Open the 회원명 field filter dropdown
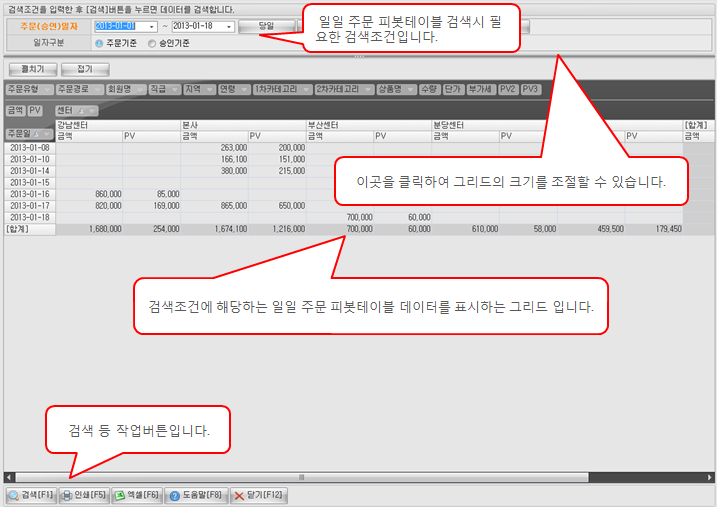The image size is (717, 507). [140, 90]
